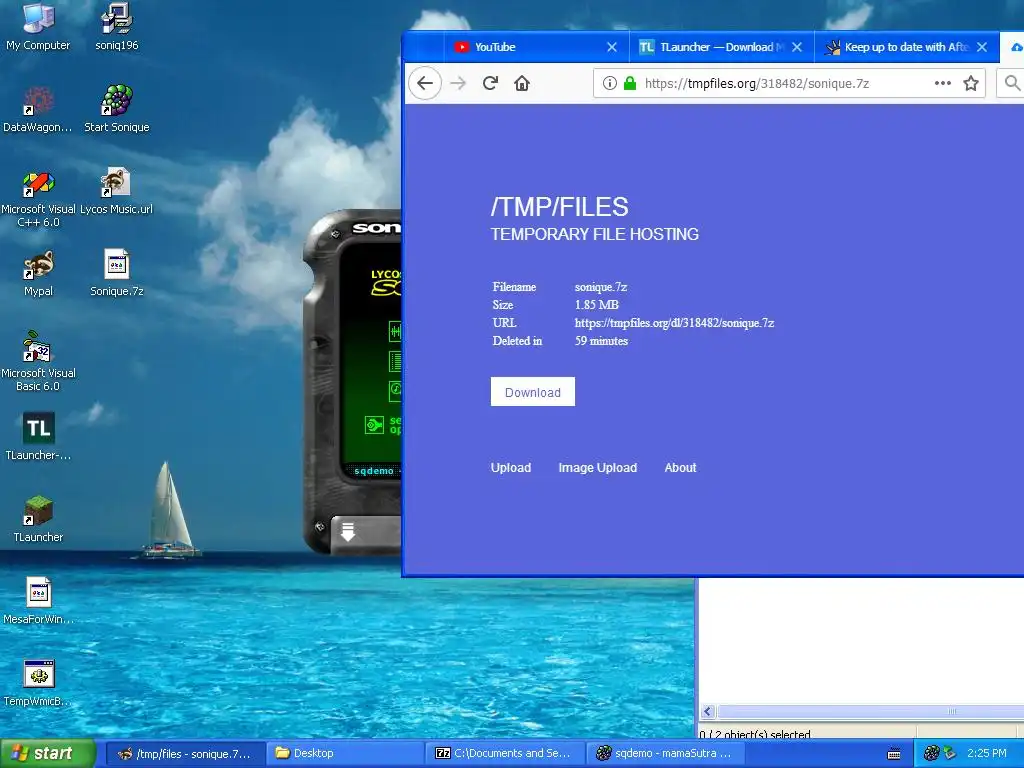Select the MesaForWin desktop file icon
Image resolution: width=1024 pixels, height=768 pixels.
coord(39,601)
